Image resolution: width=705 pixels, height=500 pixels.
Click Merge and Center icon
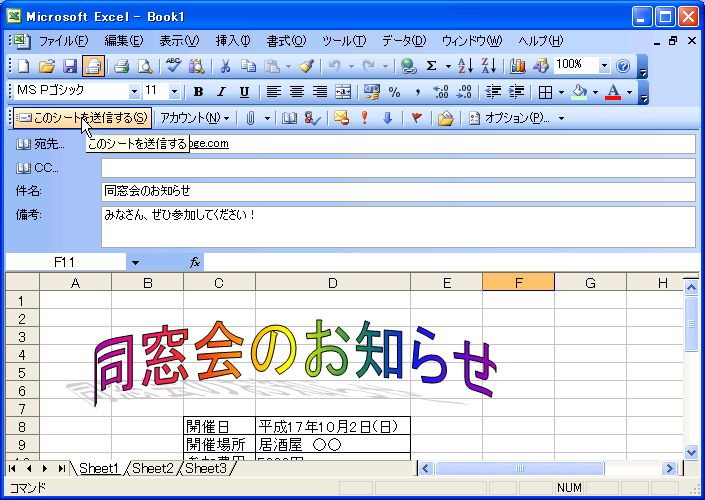click(343, 92)
